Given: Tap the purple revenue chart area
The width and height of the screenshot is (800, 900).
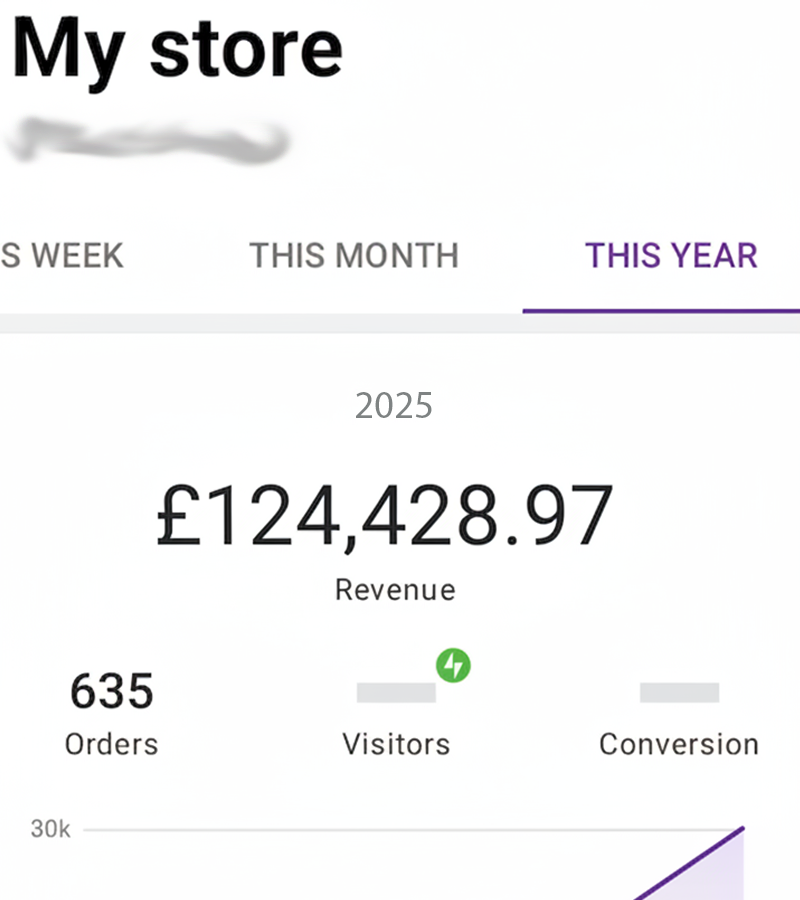Looking at the screenshot, I should coord(715,872).
